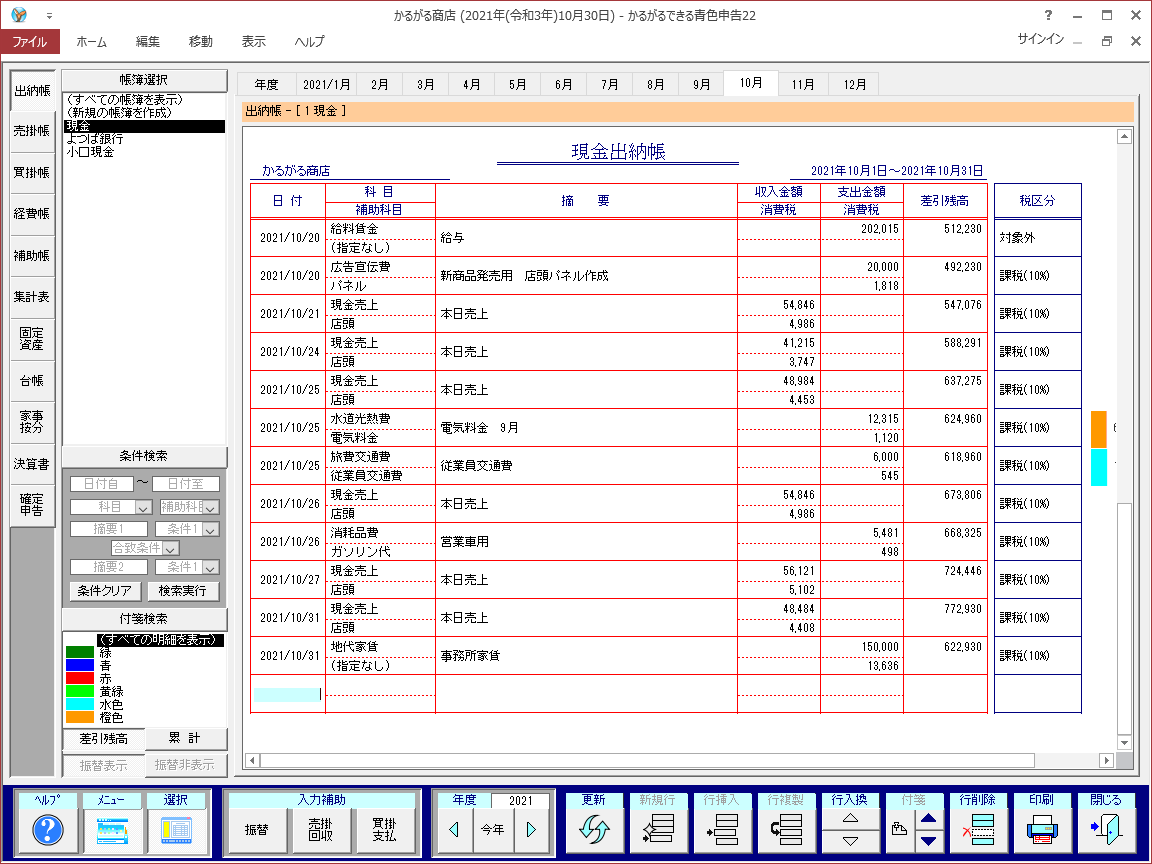Click the Help question mark icon
The height and width of the screenshot is (864, 1152).
(x=48, y=830)
